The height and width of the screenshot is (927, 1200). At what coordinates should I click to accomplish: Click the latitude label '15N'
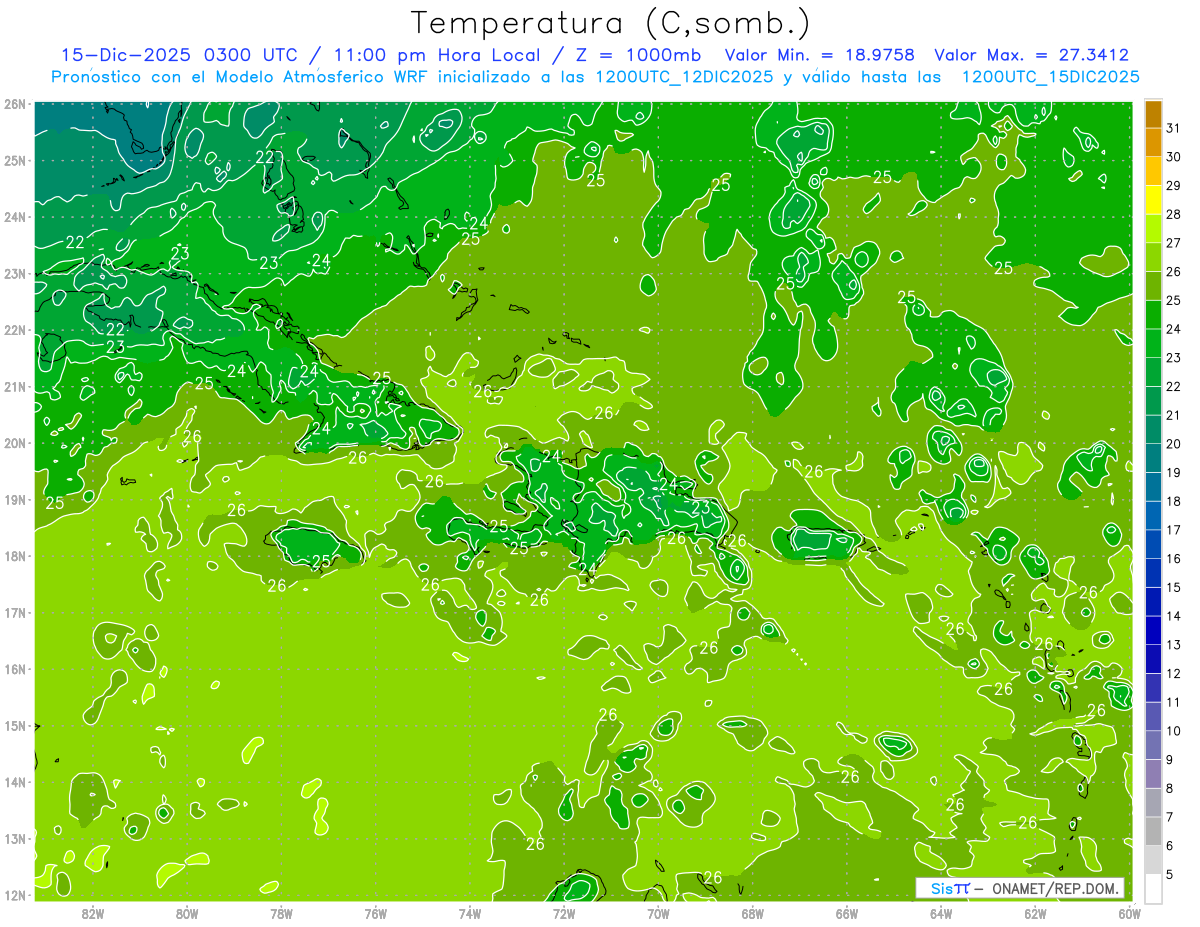tap(15, 725)
